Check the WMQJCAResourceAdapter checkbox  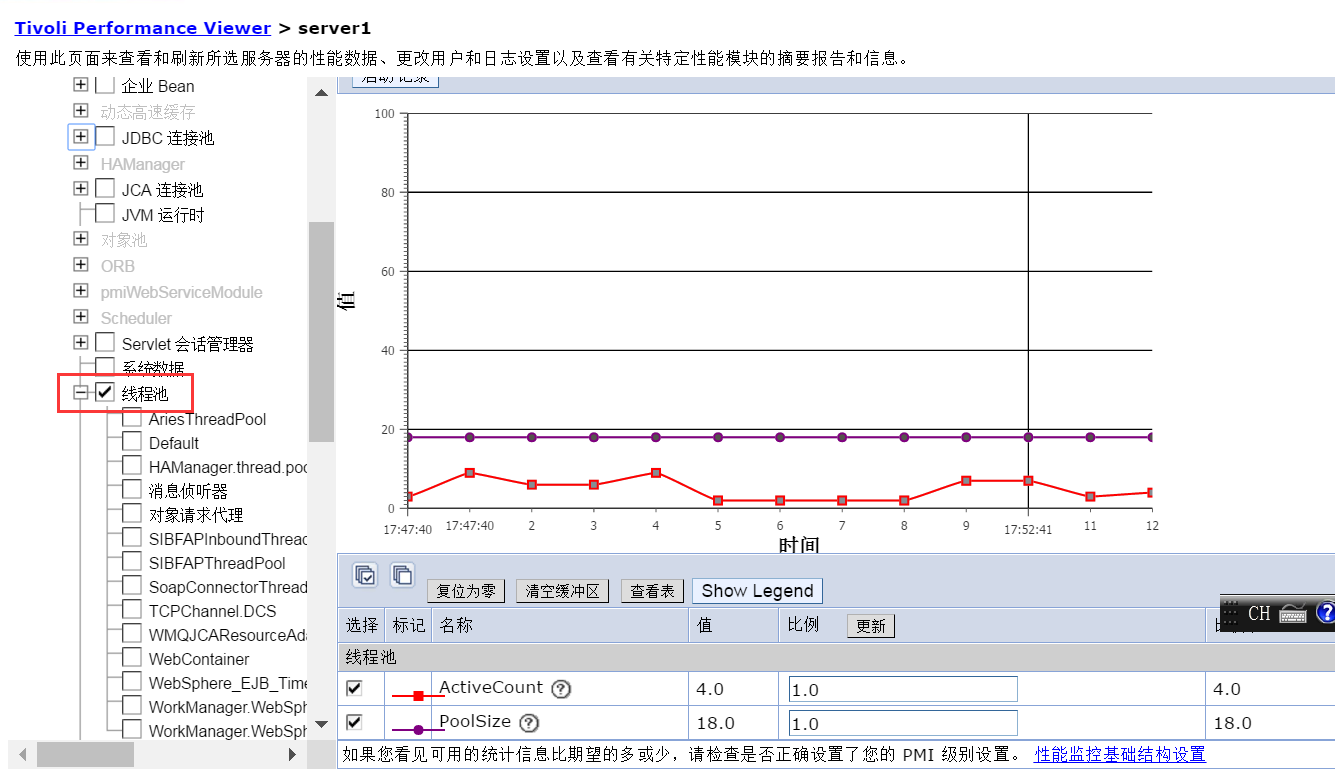tap(132, 634)
